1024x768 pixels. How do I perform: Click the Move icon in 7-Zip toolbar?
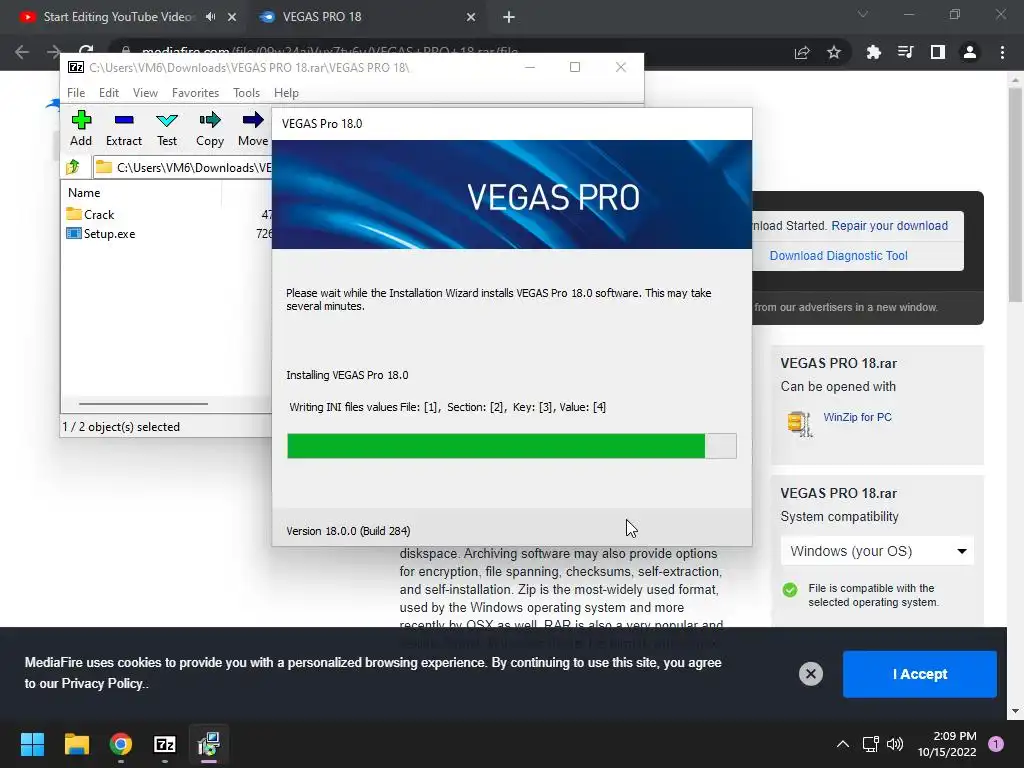click(253, 129)
